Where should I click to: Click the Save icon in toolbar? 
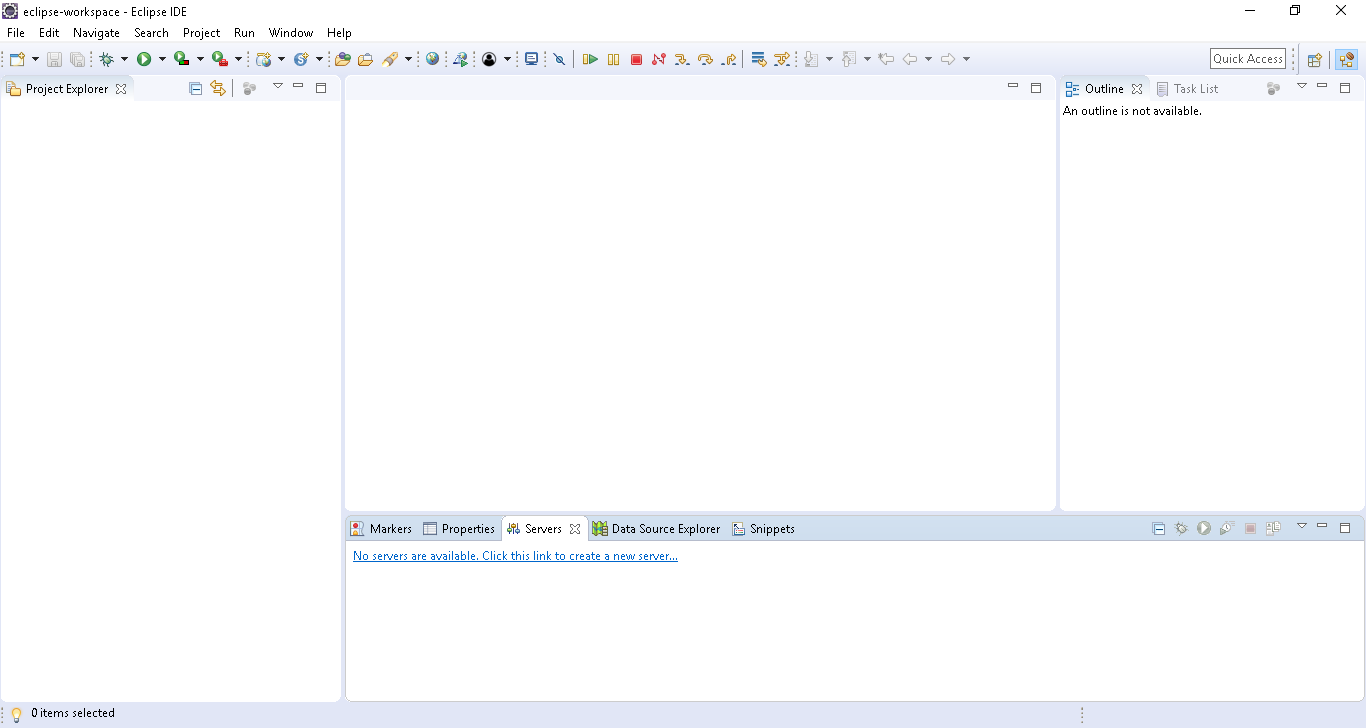[x=54, y=59]
